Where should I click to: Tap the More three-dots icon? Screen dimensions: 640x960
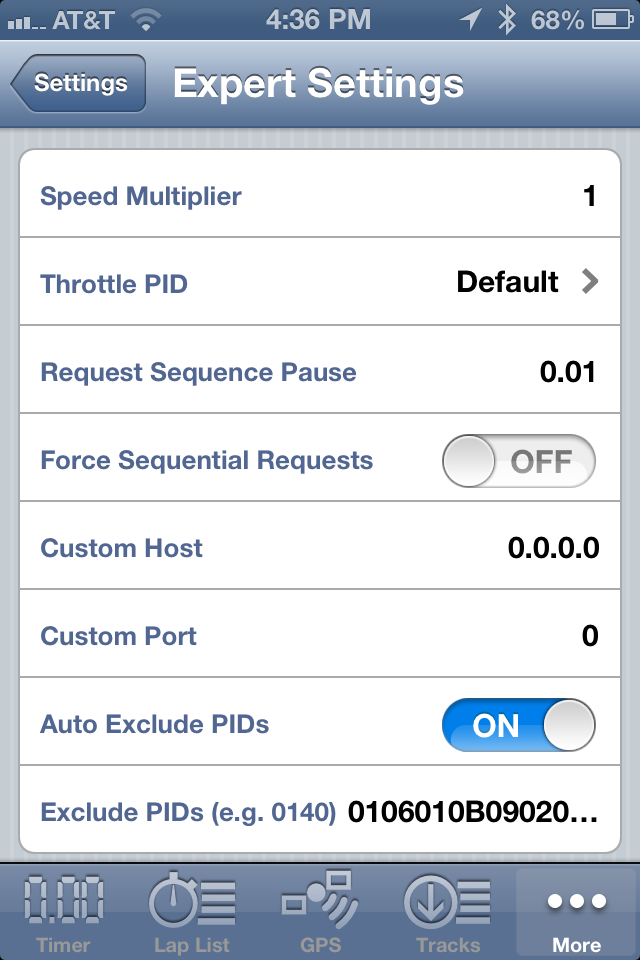click(577, 901)
